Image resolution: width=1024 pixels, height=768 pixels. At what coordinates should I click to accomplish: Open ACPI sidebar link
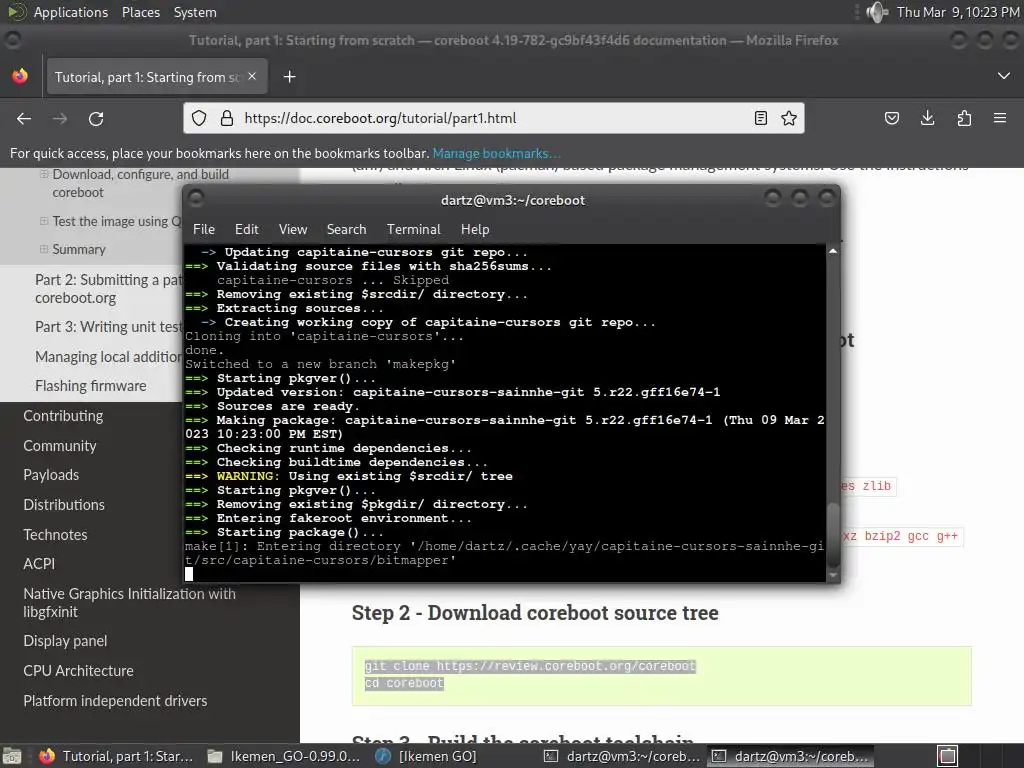click(x=39, y=564)
